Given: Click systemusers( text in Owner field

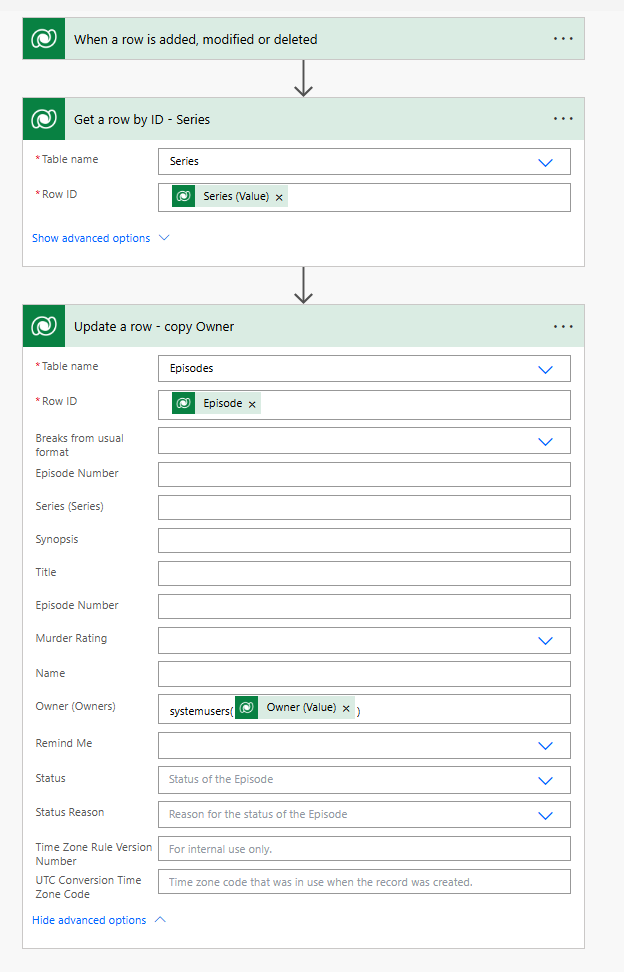Looking at the screenshot, I should [201, 711].
